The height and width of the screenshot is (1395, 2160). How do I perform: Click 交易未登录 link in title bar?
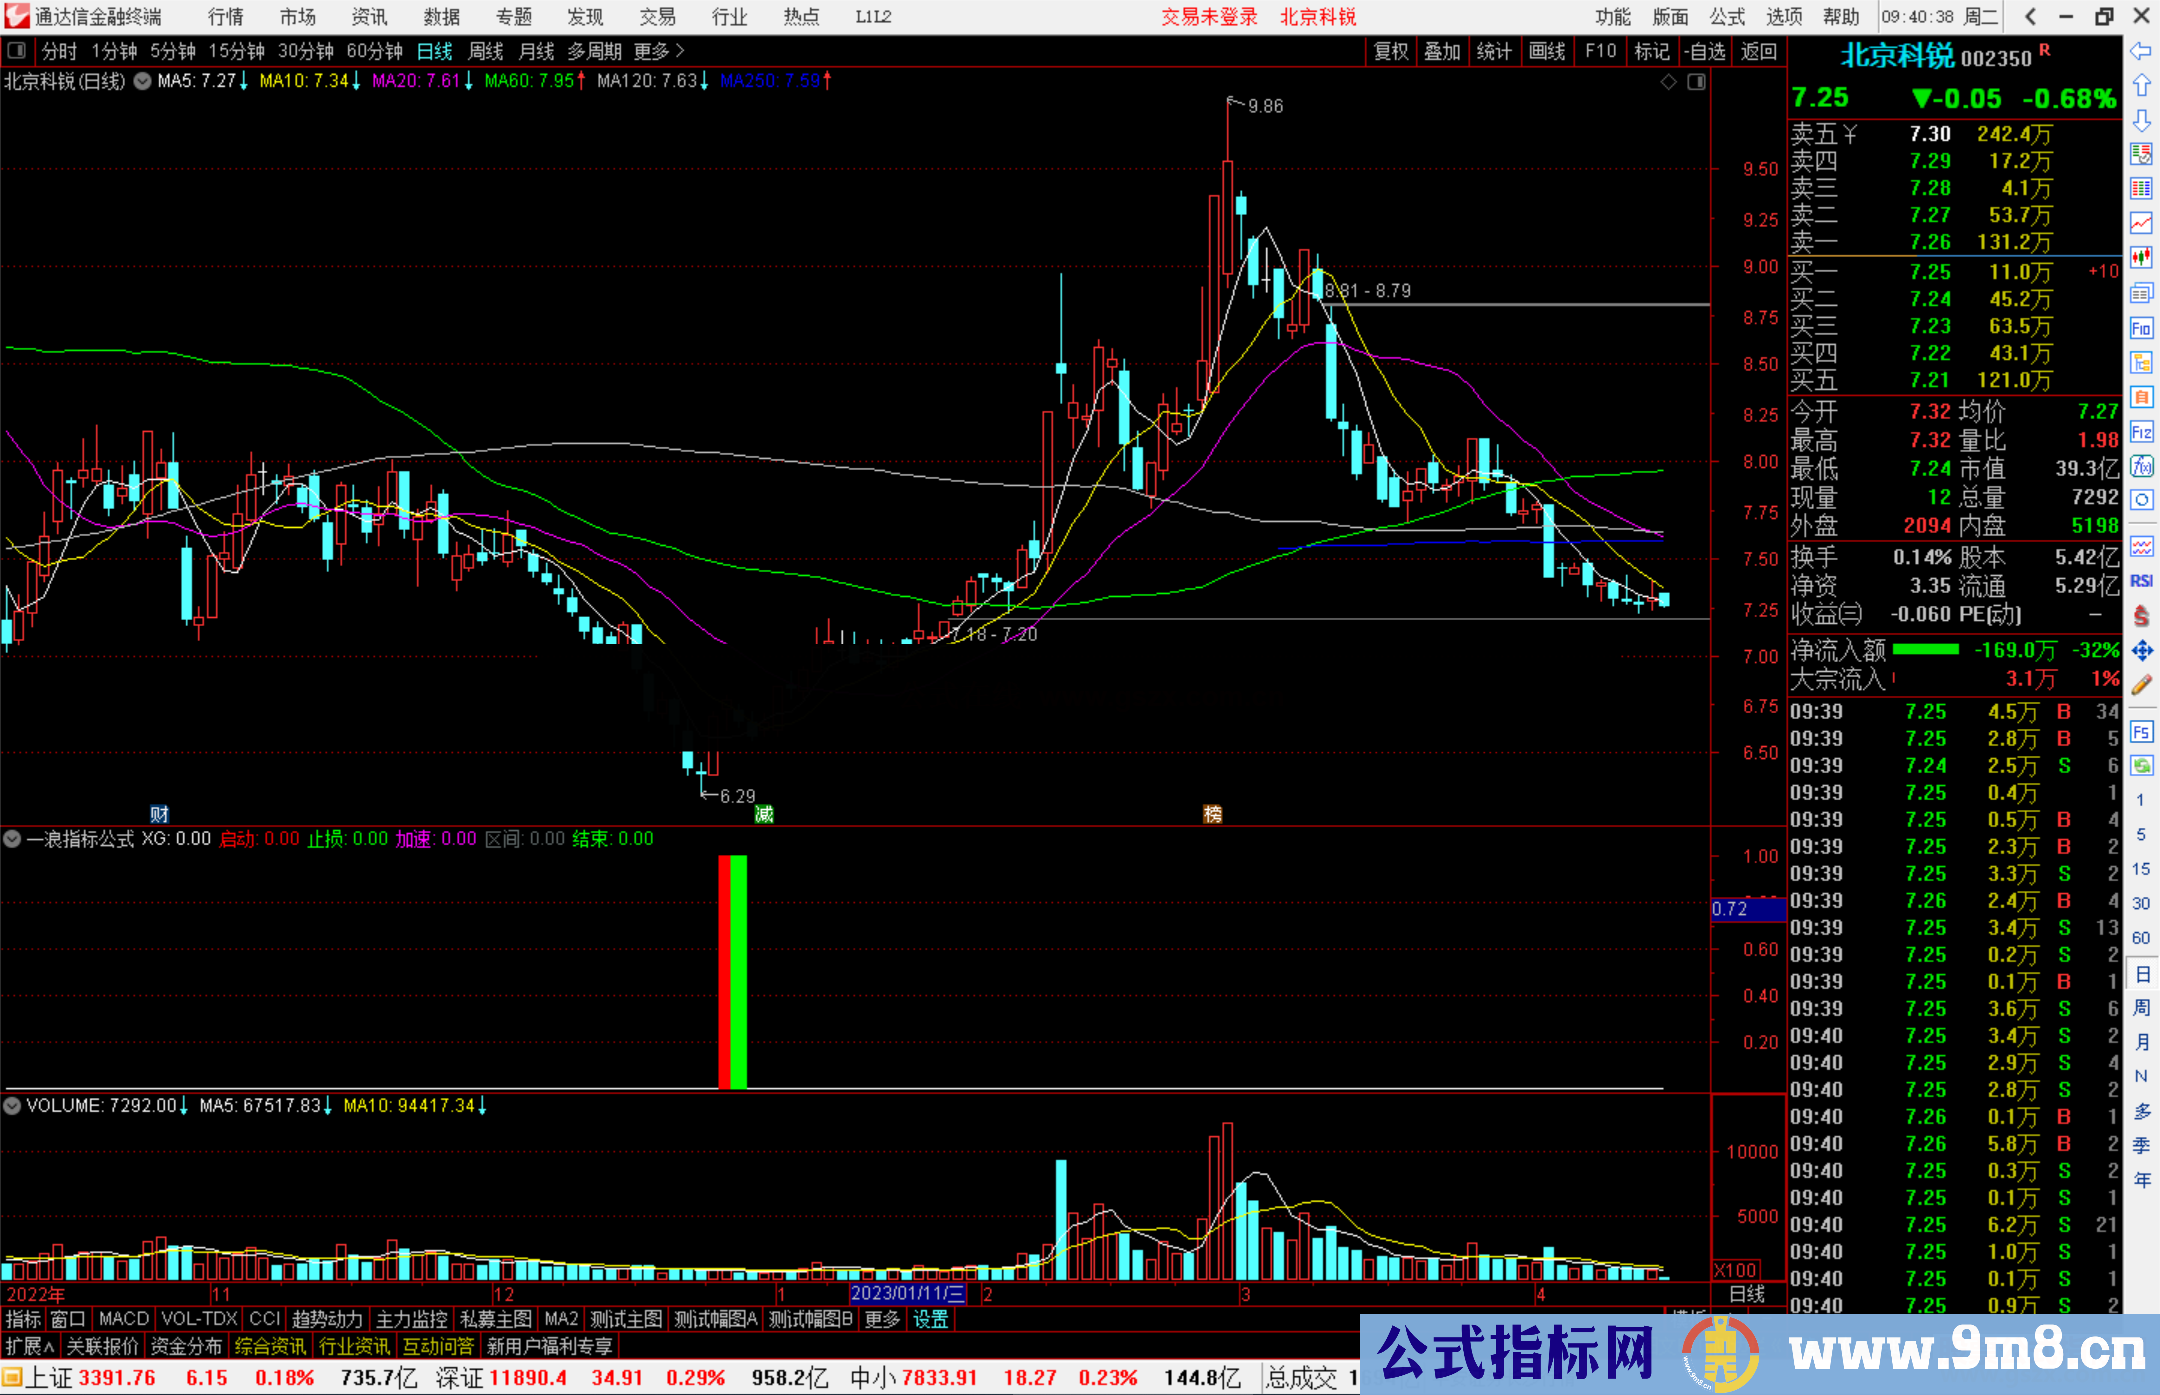1209,17
